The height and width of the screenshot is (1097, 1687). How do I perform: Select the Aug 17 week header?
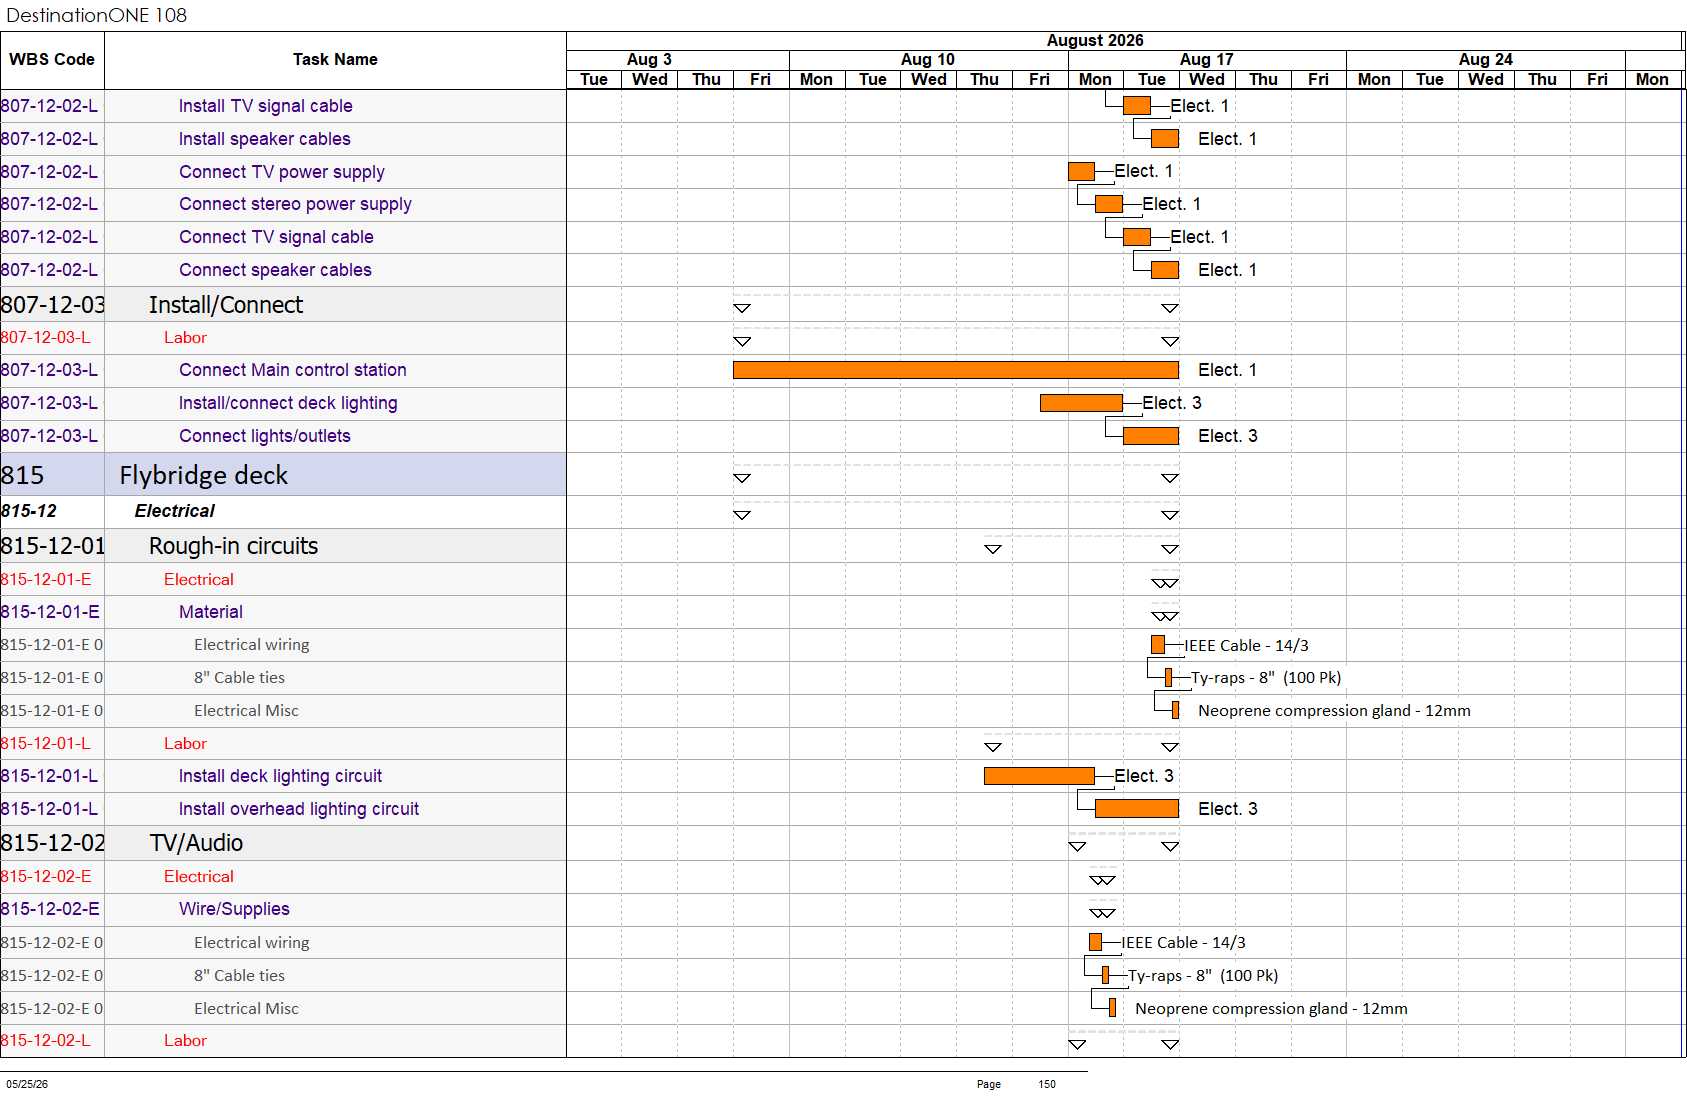click(x=1207, y=60)
